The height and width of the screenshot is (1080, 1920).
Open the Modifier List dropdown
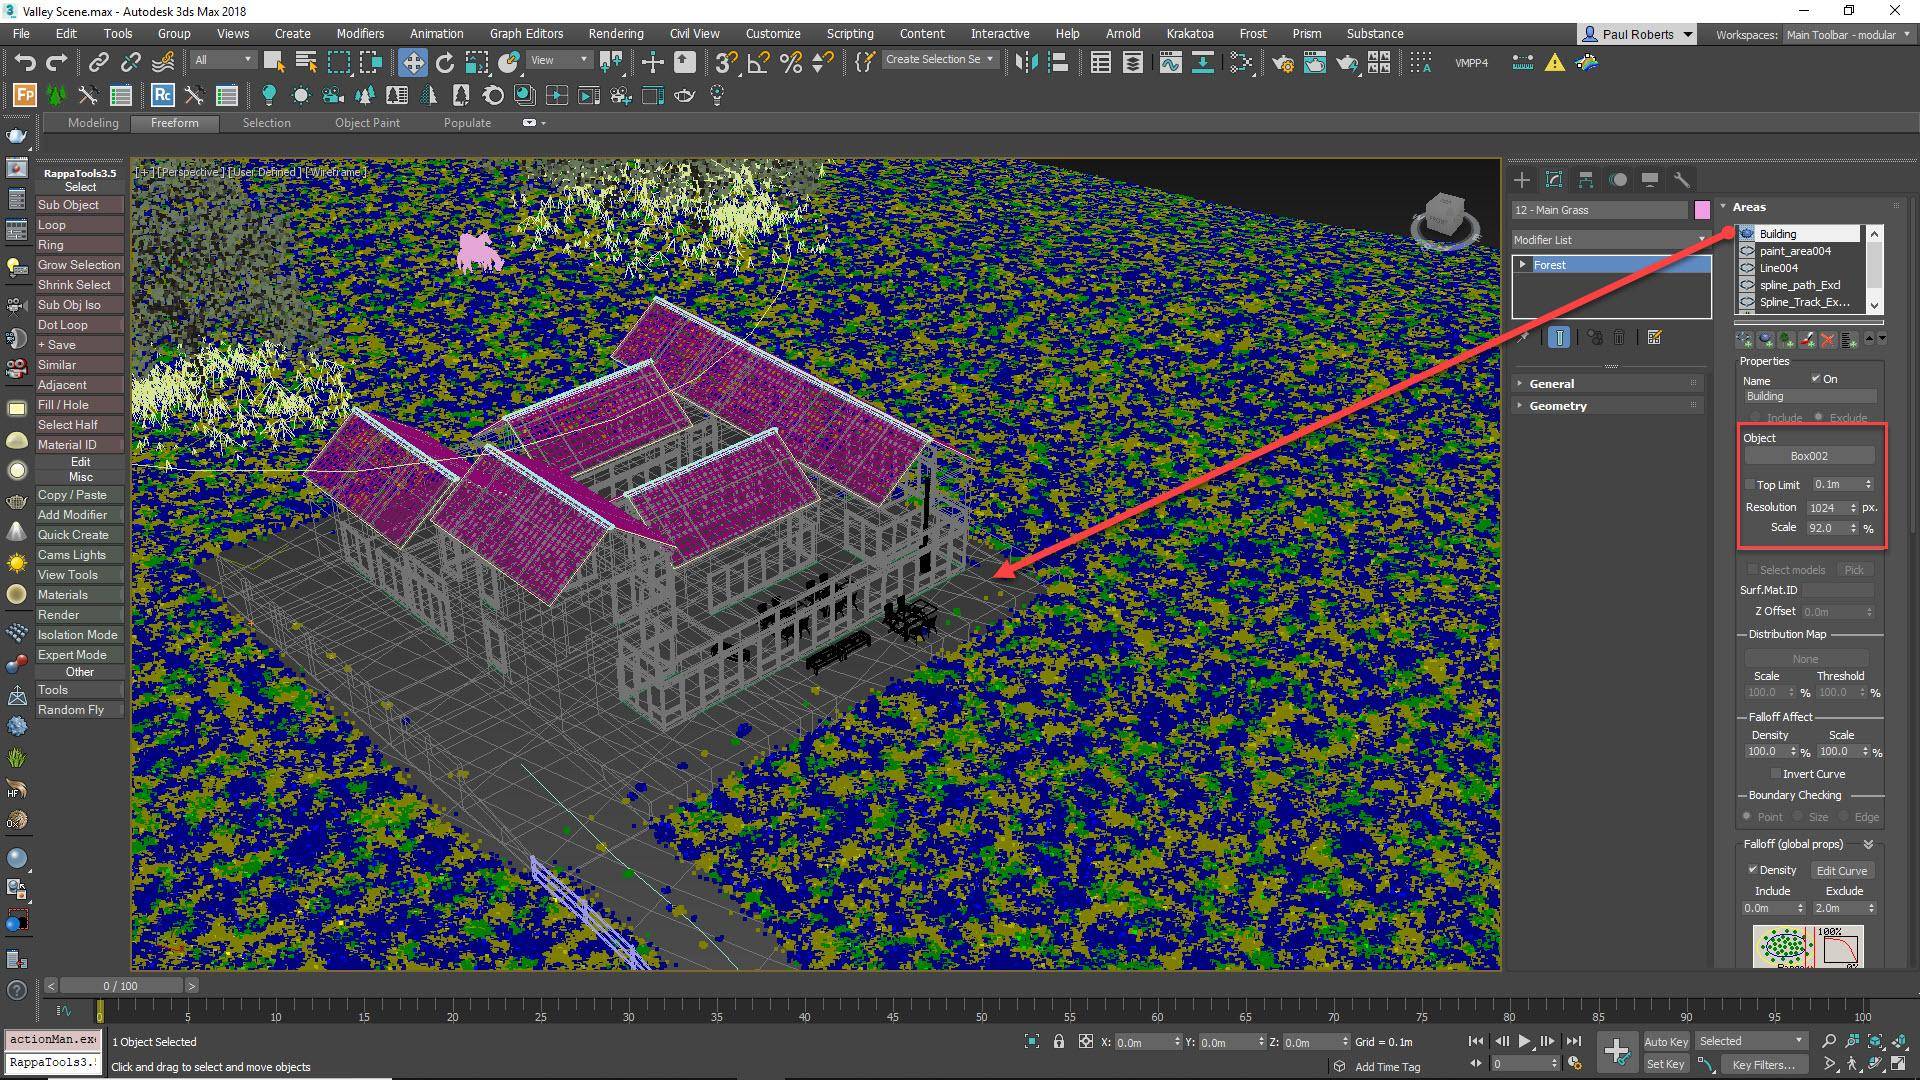pyautogui.click(x=1700, y=240)
